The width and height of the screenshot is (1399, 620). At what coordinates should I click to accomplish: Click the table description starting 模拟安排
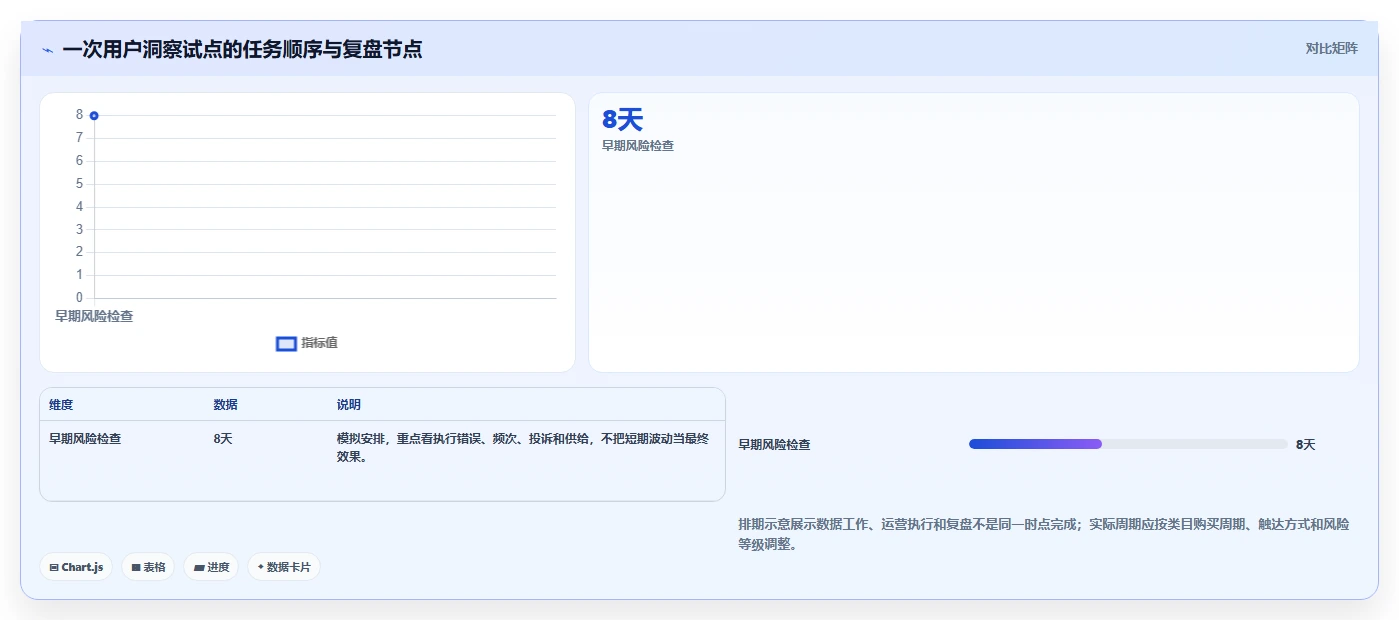[523, 448]
